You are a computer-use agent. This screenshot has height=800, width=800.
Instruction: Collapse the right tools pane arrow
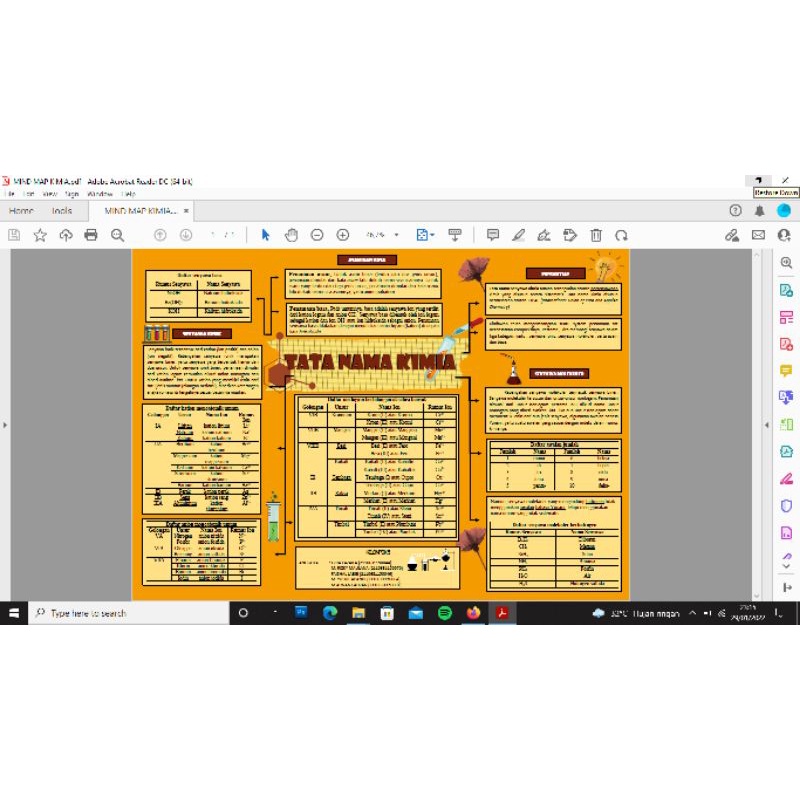tap(768, 425)
